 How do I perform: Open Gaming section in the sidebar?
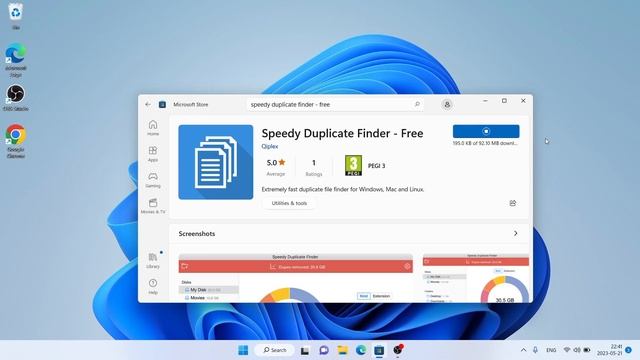click(x=153, y=180)
